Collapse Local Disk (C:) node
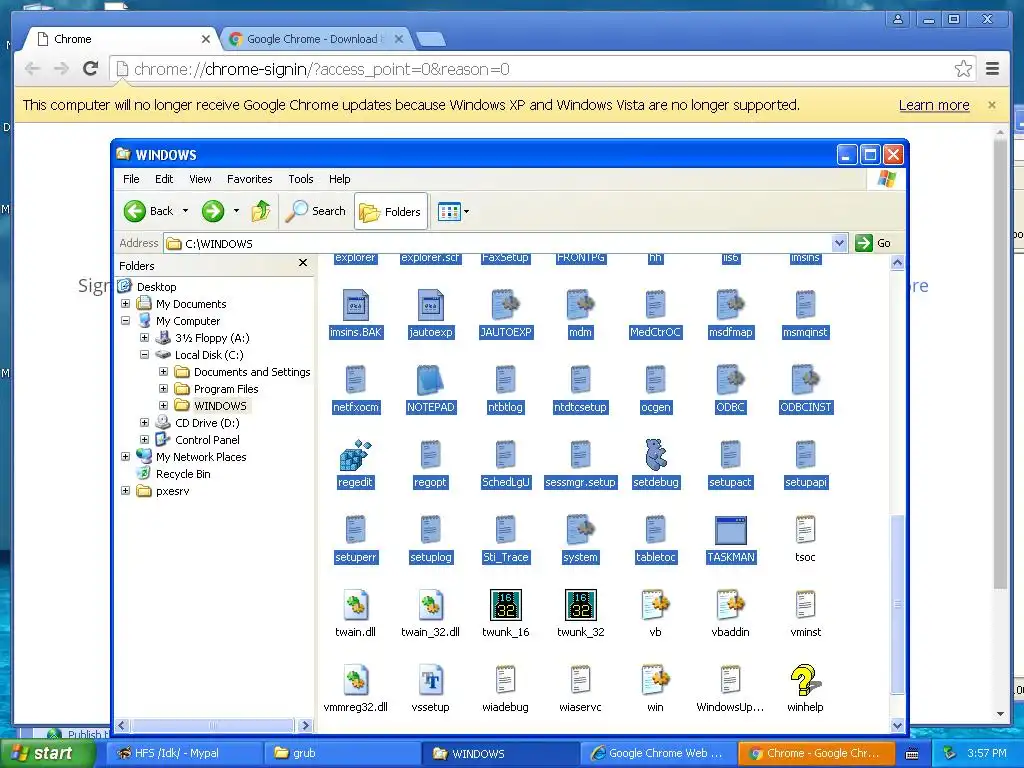Image resolution: width=1024 pixels, height=768 pixels. (x=144, y=355)
